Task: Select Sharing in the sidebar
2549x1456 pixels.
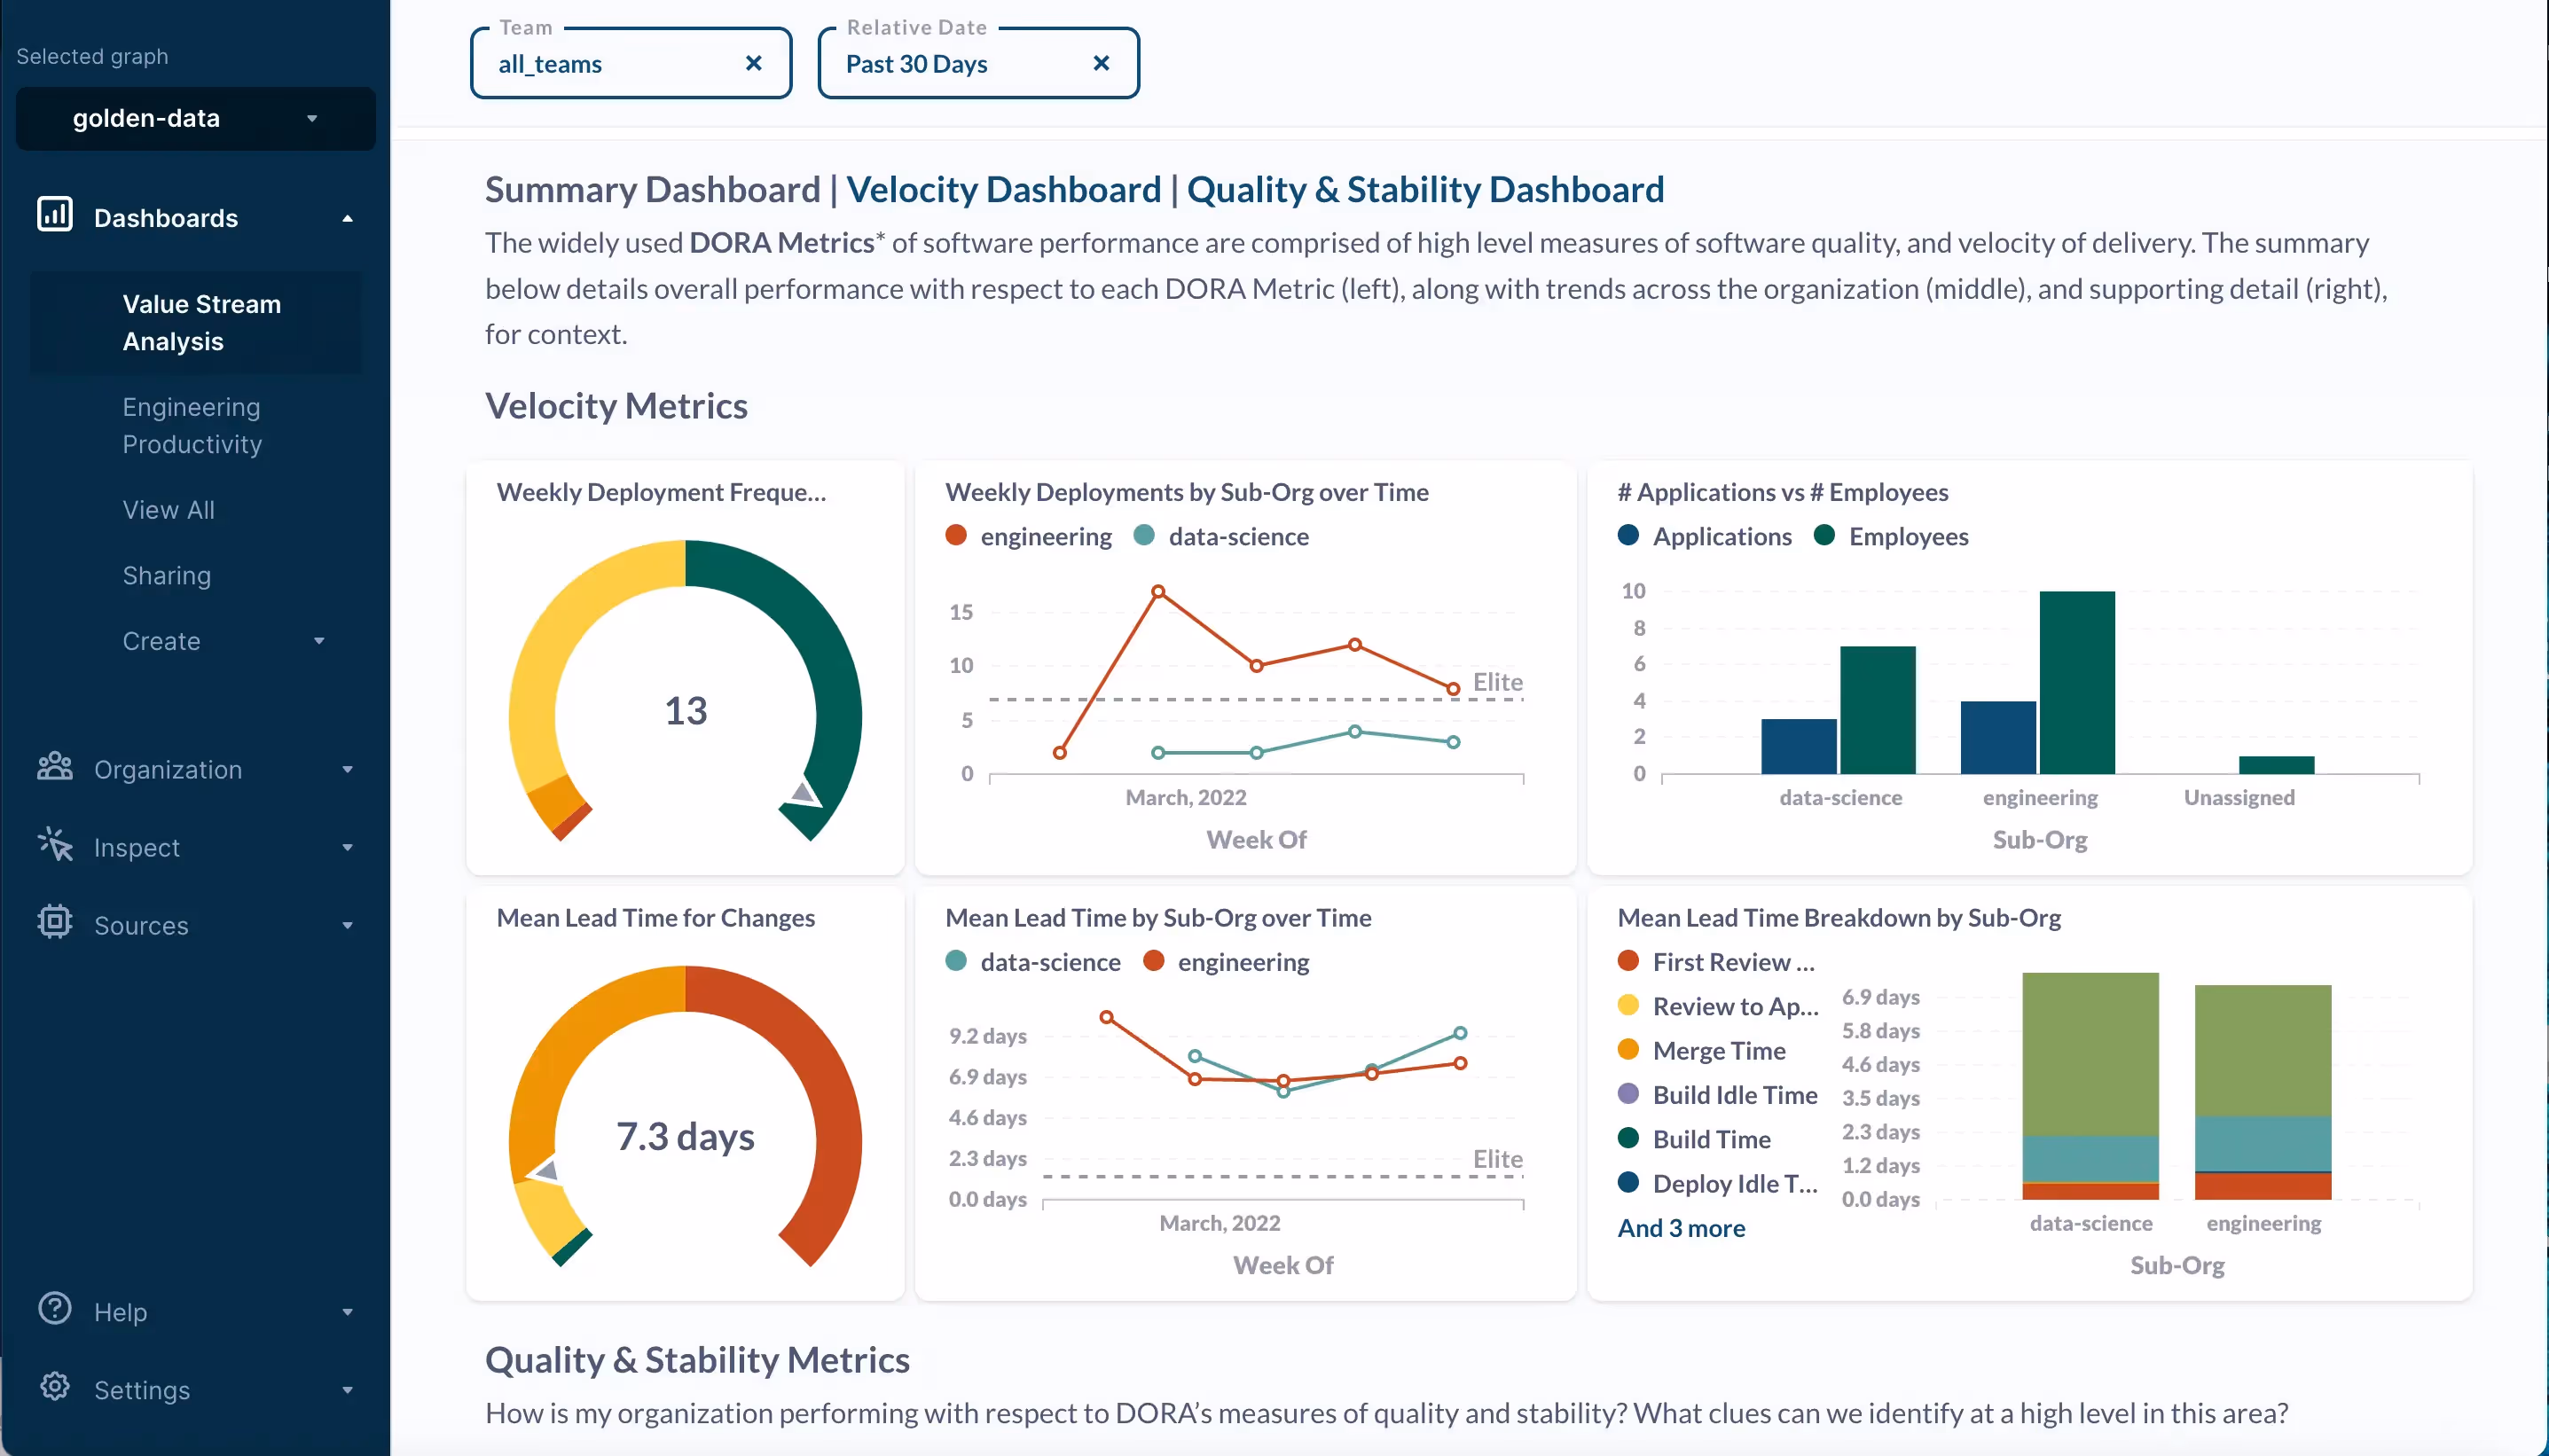Action: (167, 575)
